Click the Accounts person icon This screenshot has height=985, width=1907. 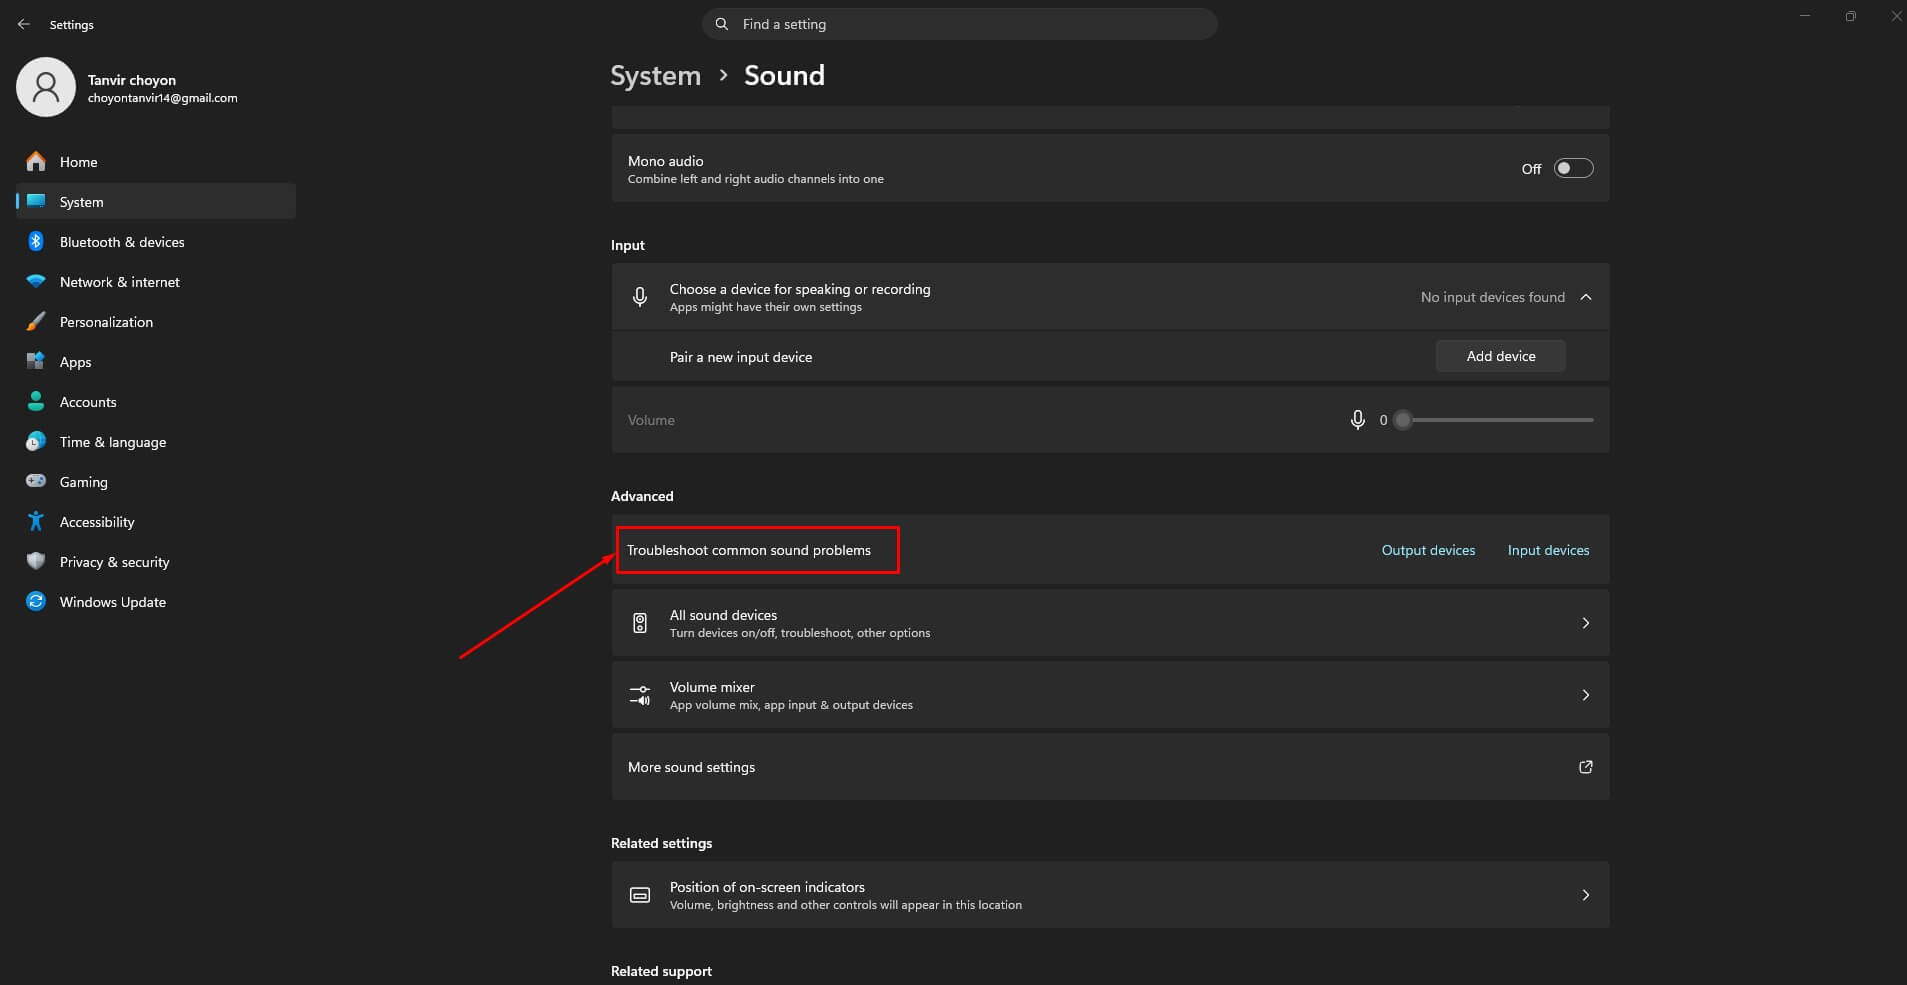[36, 401]
